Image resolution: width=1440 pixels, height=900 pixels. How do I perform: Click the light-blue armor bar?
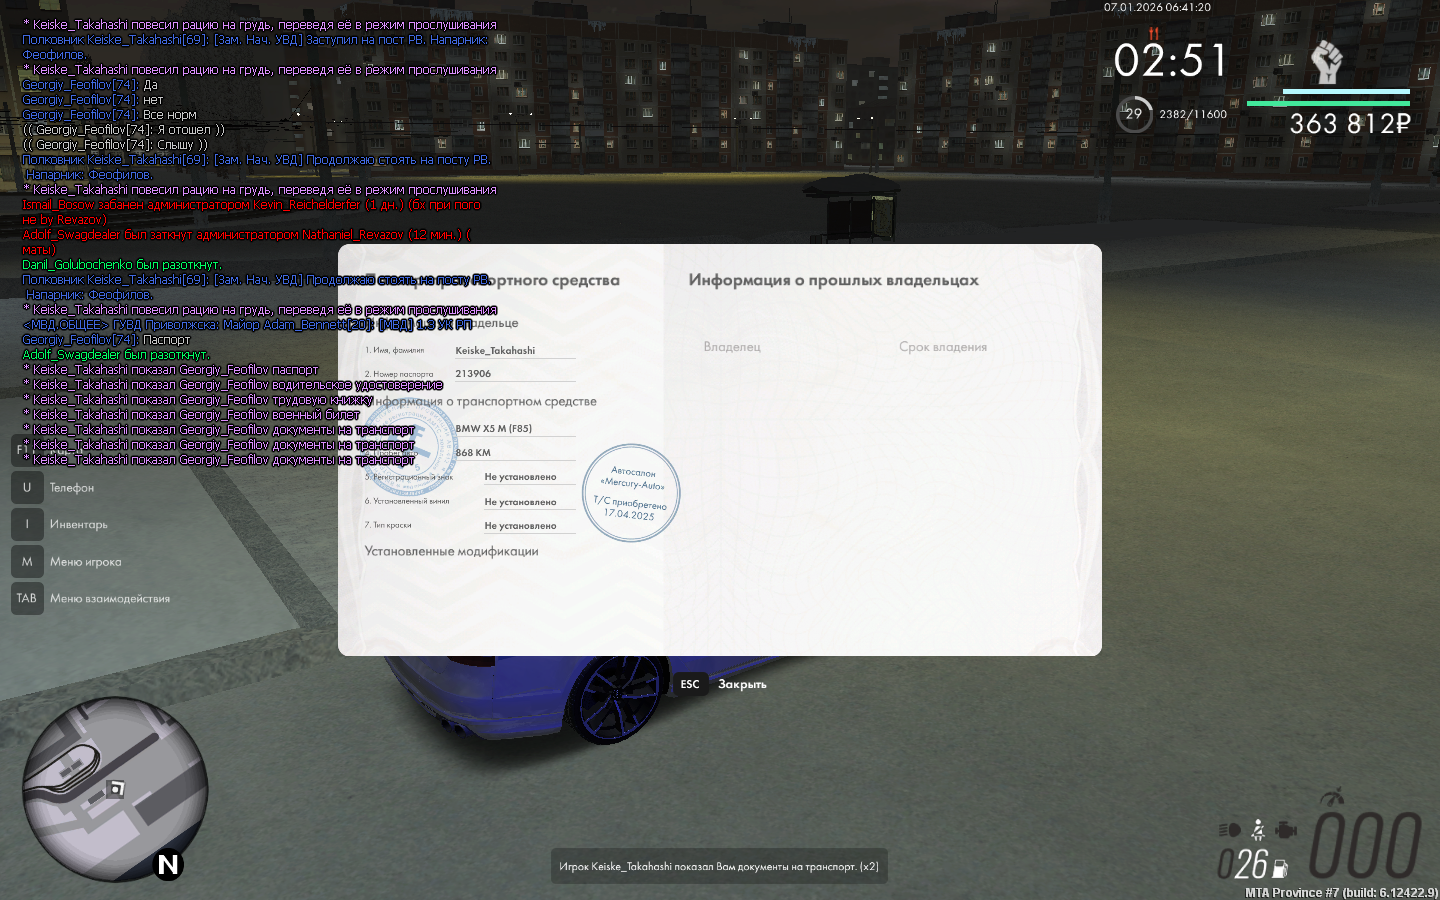coord(1346,91)
